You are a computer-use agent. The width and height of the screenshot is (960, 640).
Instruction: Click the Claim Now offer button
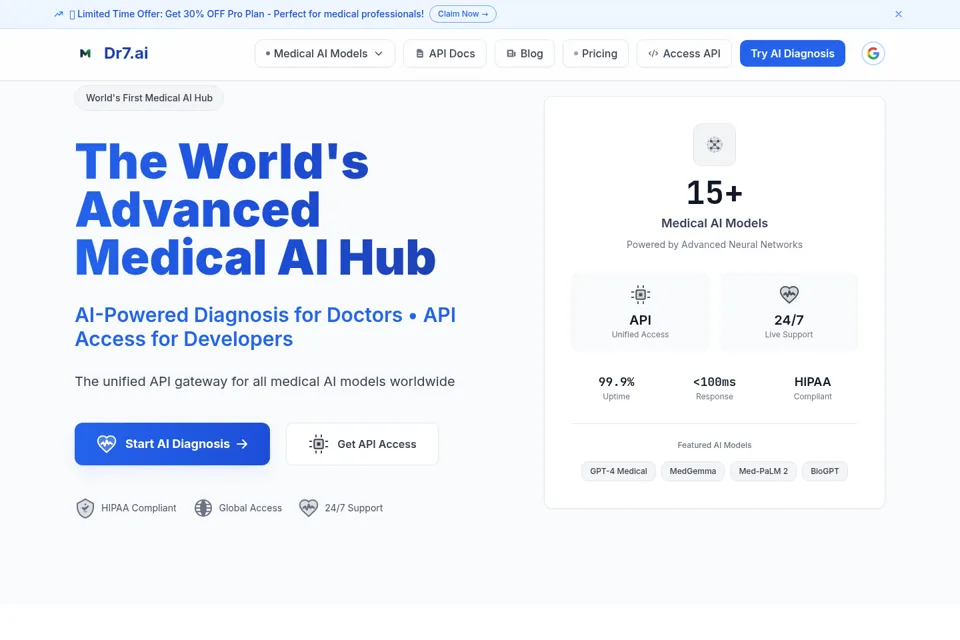point(463,14)
